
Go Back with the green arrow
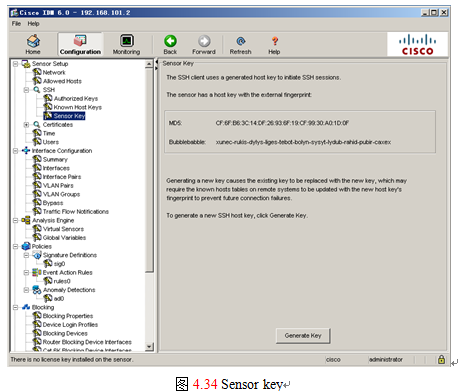point(170,41)
